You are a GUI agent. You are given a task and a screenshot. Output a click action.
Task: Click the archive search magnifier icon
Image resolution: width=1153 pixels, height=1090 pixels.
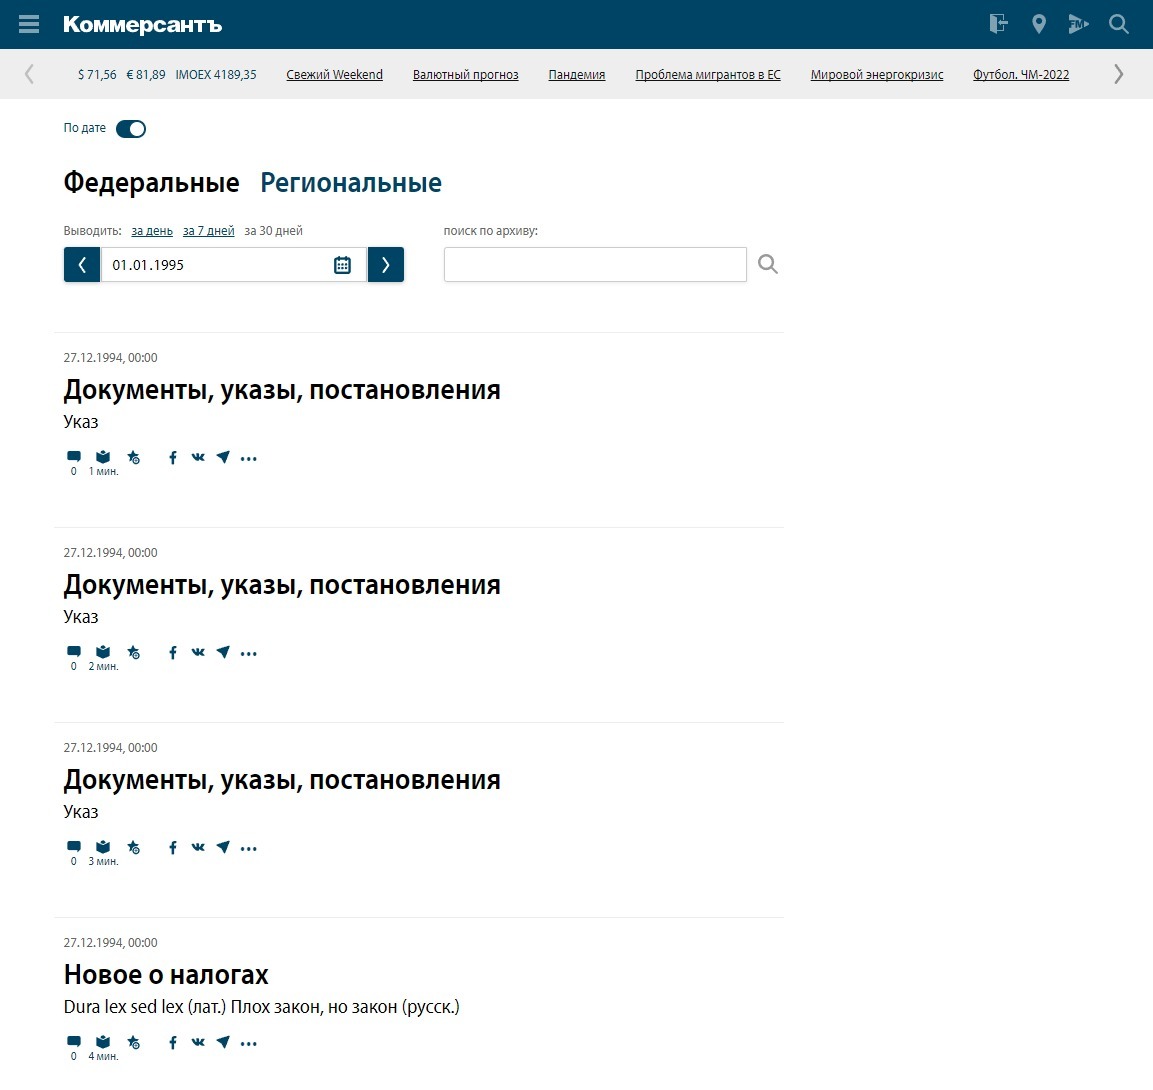coord(768,264)
